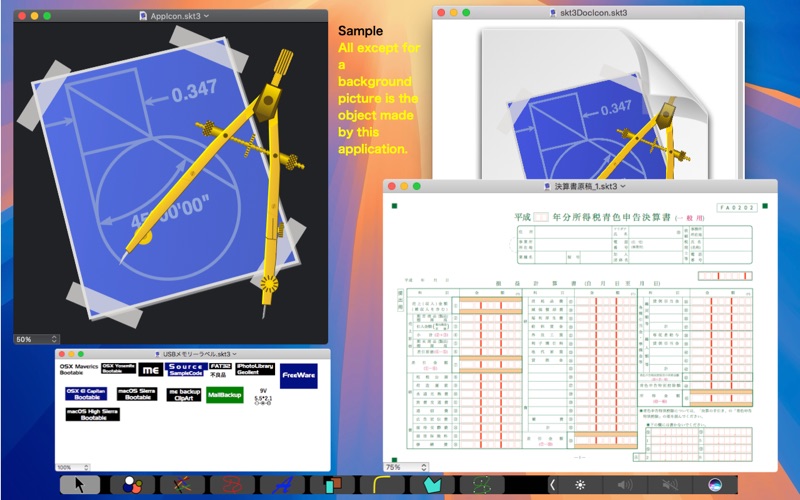800x500 pixels.
Task: Select the Source SampleCode label
Action: (186, 369)
